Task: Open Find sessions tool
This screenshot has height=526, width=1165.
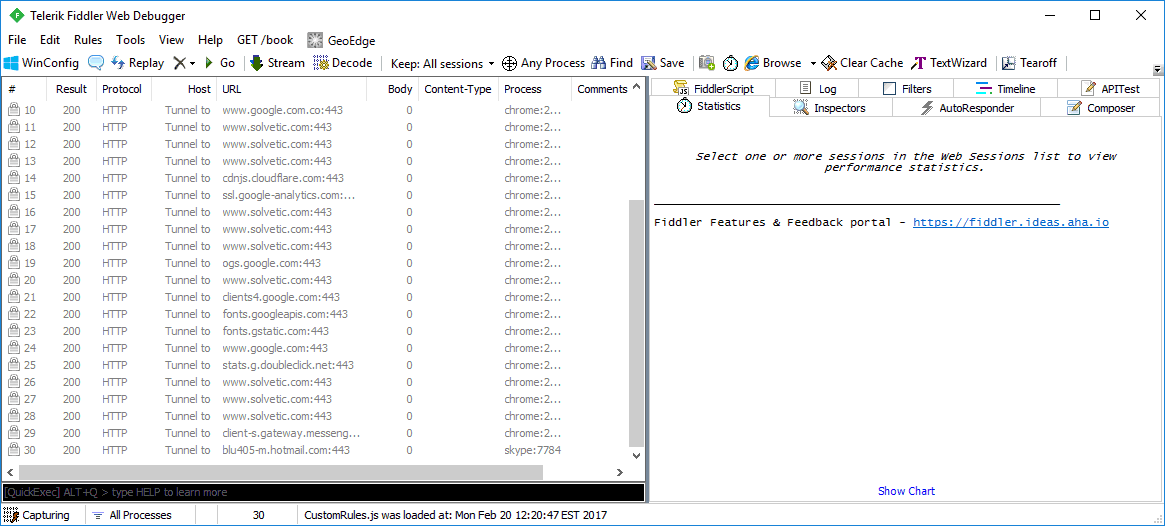Action: (612, 63)
